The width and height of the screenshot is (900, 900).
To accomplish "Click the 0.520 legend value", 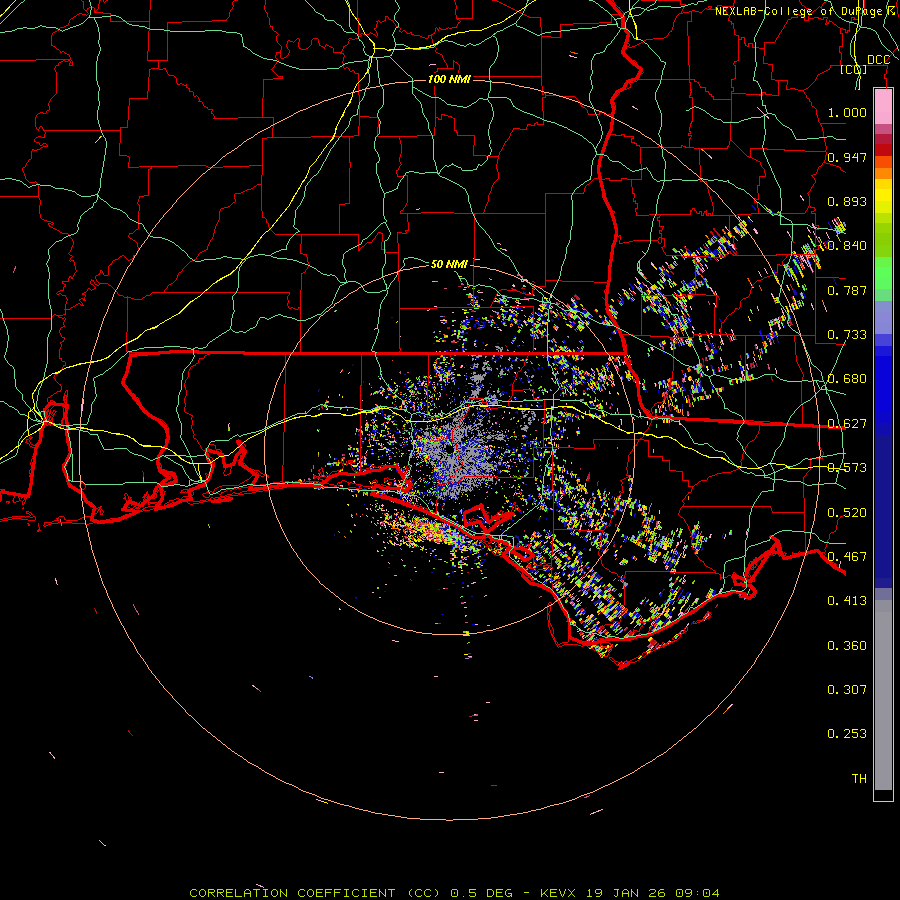I will [x=847, y=513].
